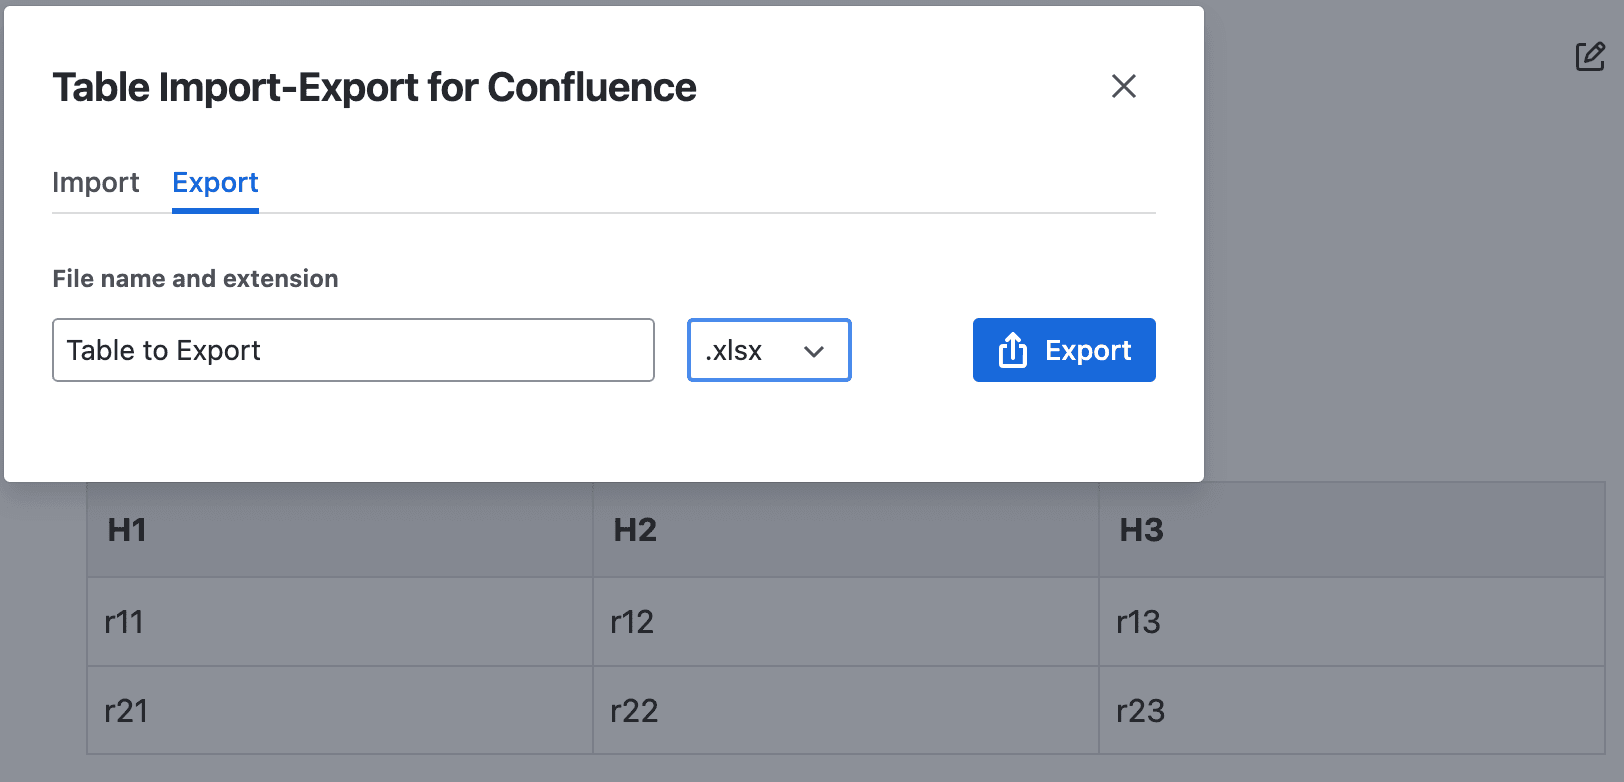Switch to the Import tab
The height and width of the screenshot is (782, 1624).
(96, 183)
